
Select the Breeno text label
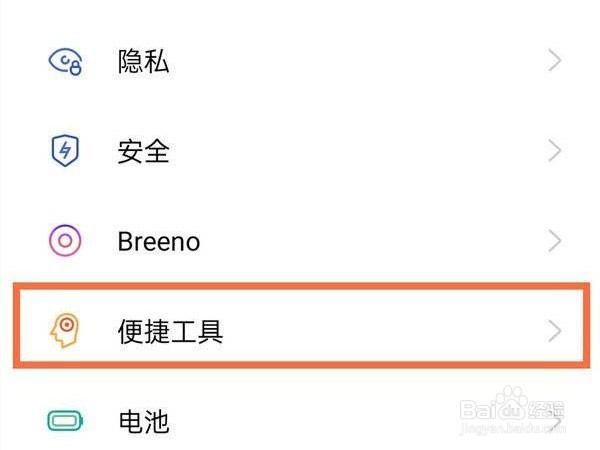pyautogui.click(x=159, y=241)
